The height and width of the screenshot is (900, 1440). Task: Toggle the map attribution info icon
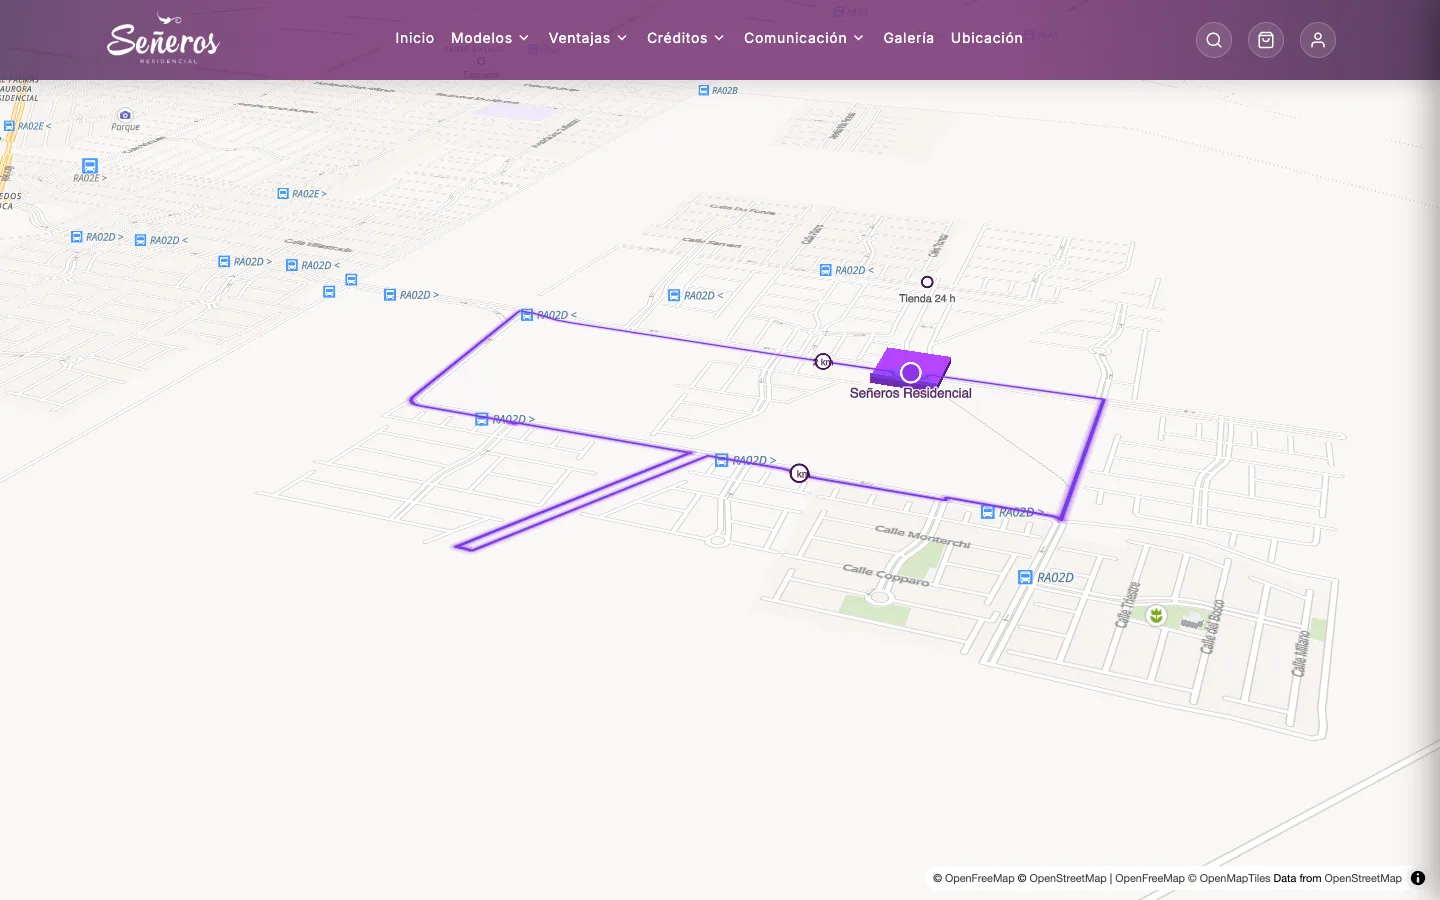tap(1418, 878)
